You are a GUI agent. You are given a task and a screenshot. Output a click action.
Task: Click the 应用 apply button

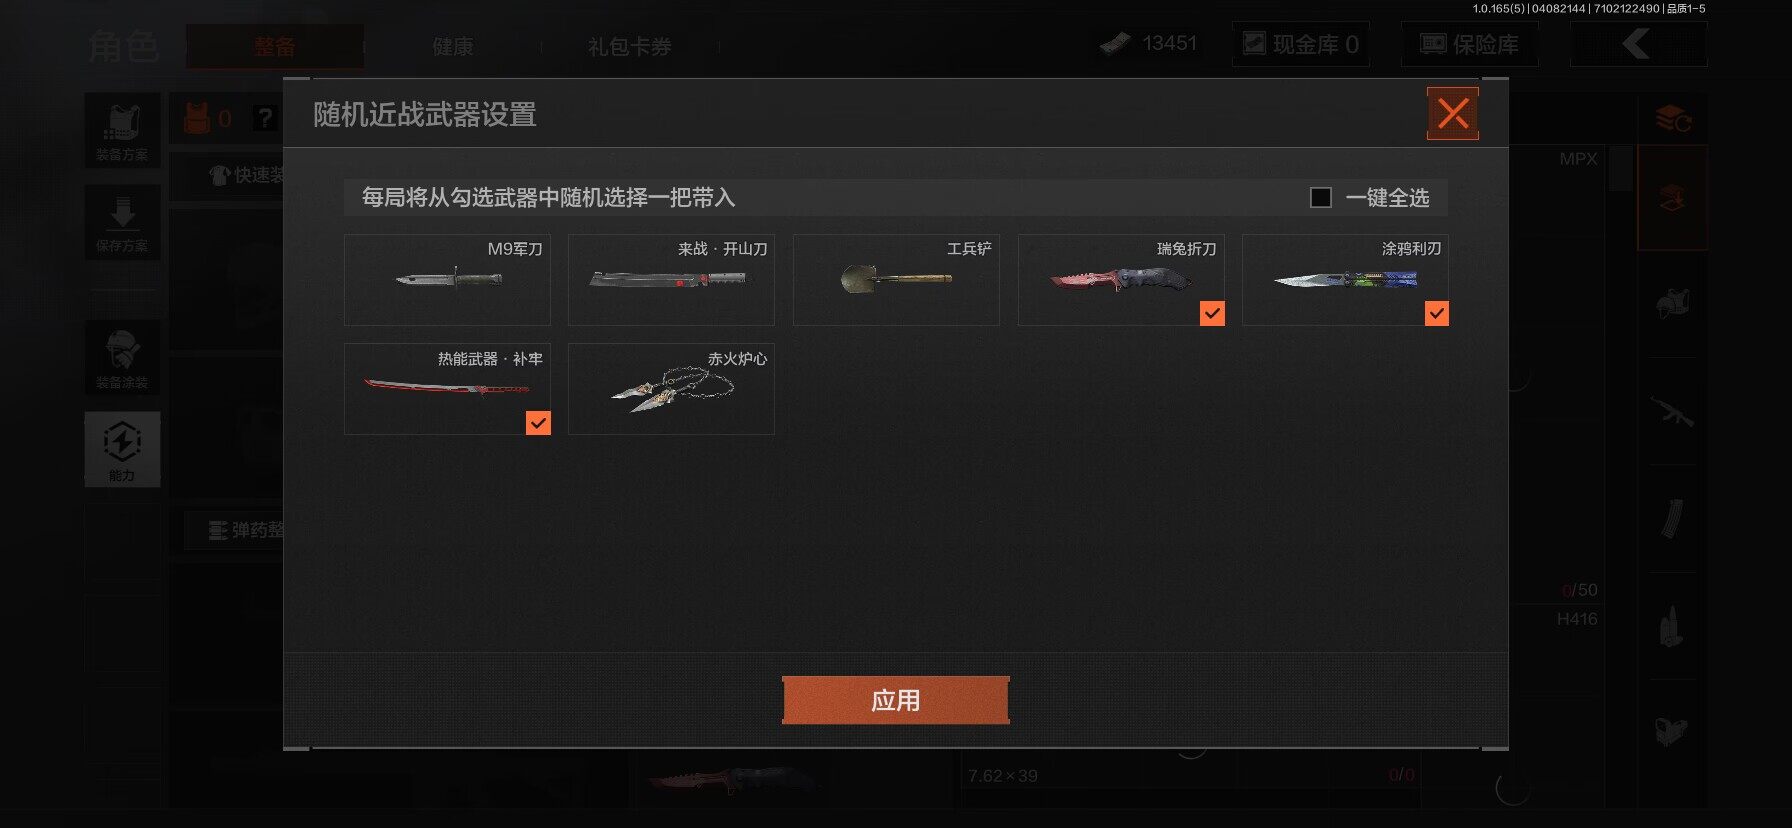pos(896,700)
